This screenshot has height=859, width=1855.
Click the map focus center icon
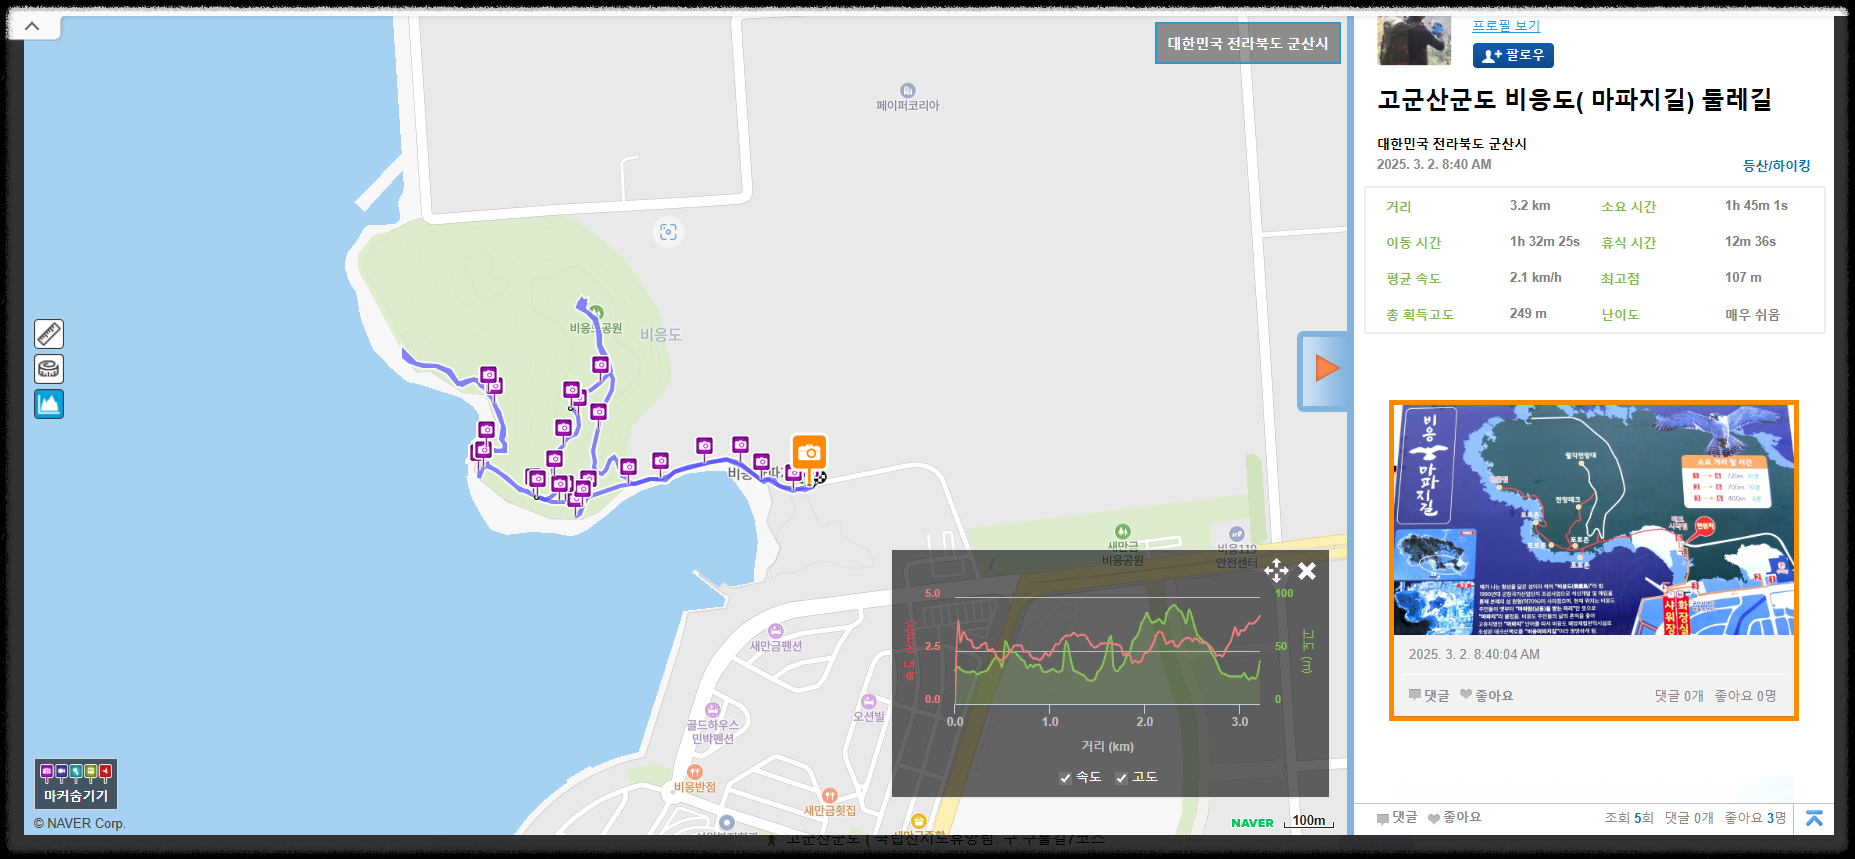tap(668, 232)
